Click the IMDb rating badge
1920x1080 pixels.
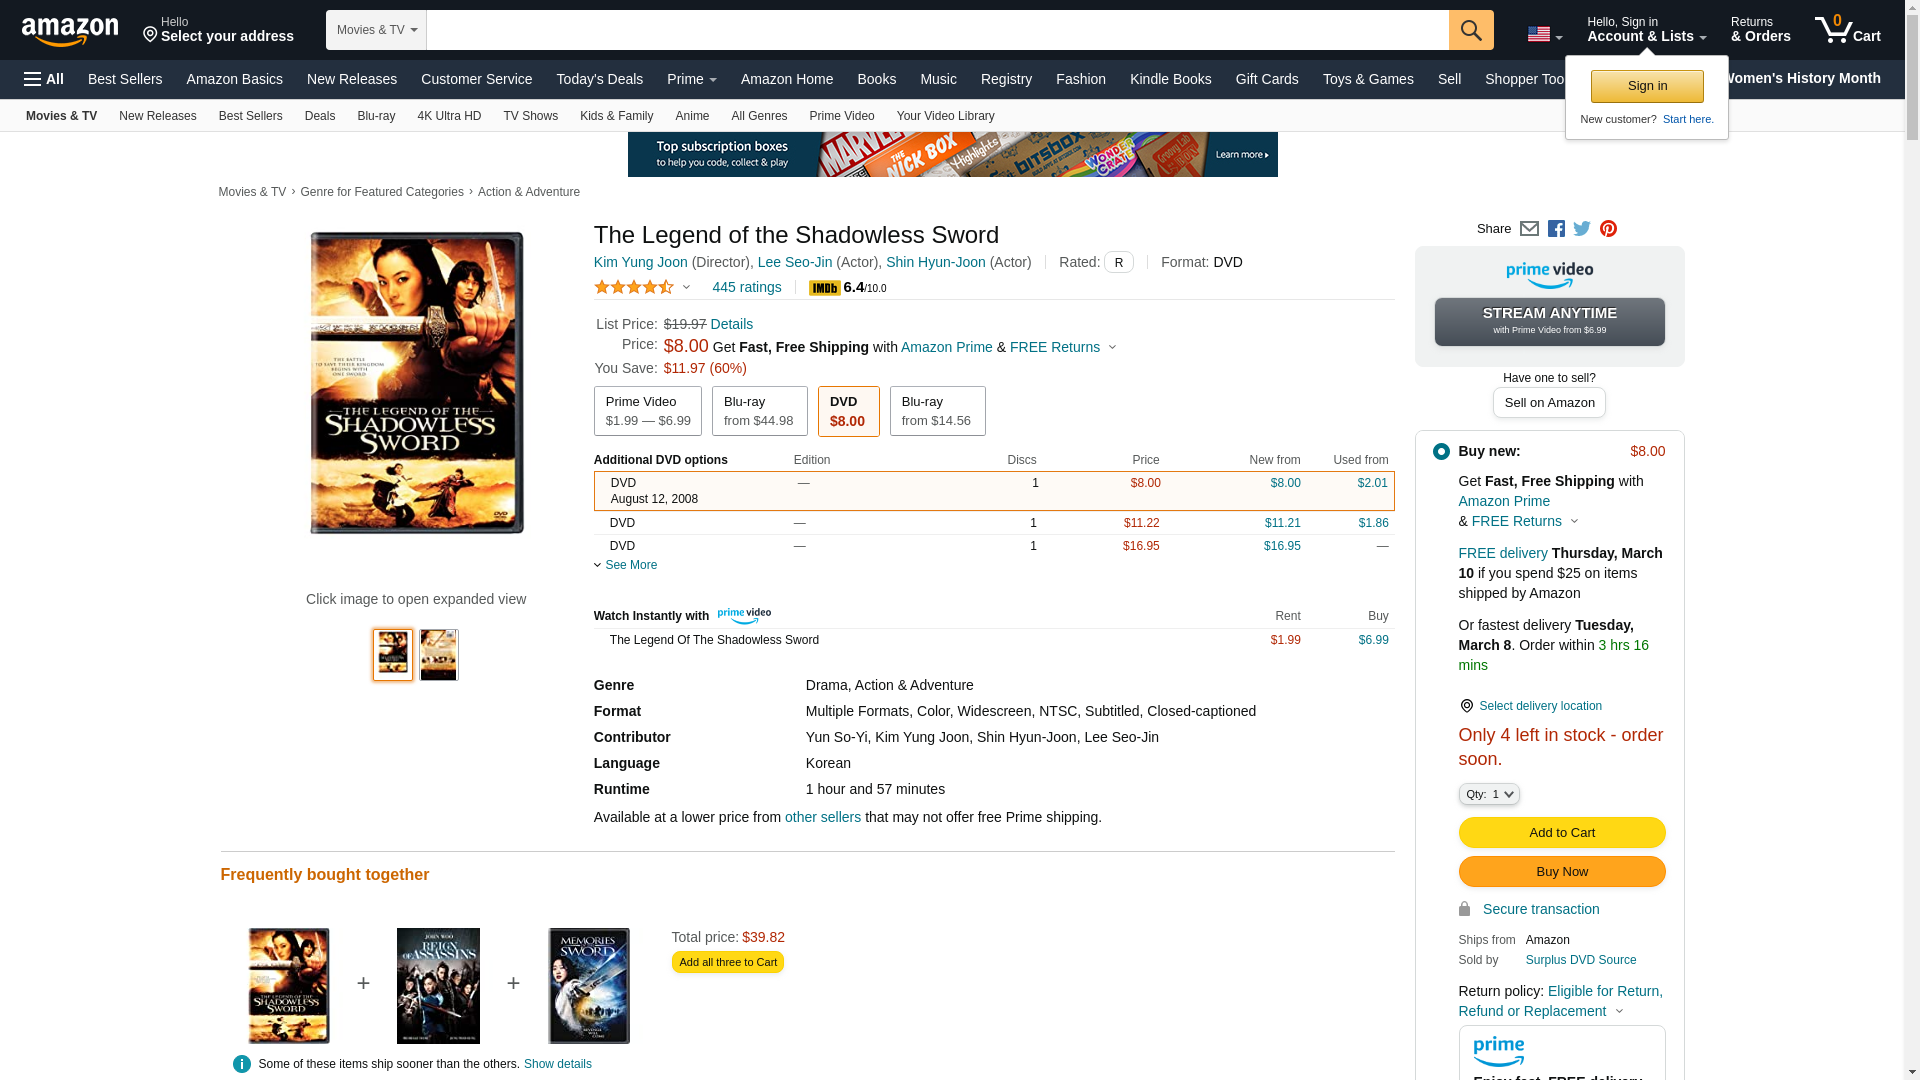click(825, 288)
